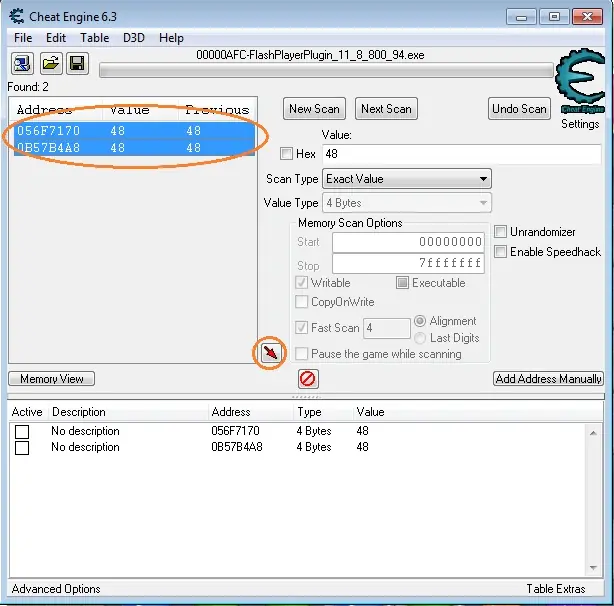Click 4 Bytes type for address 0B57B4A8

coord(314,447)
